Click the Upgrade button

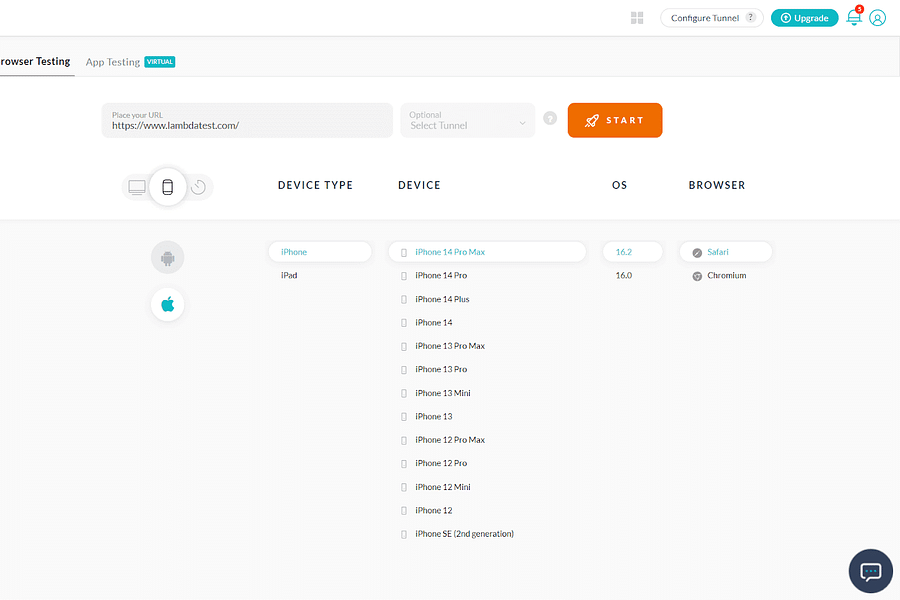pyautogui.click(x=804, y=17)
